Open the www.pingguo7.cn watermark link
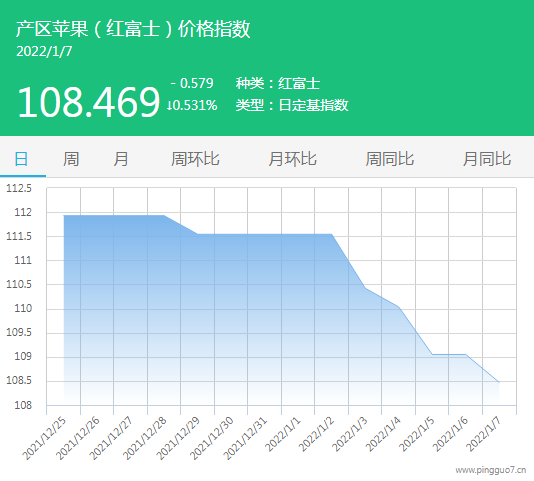534x481 pixels. (491, 470)
